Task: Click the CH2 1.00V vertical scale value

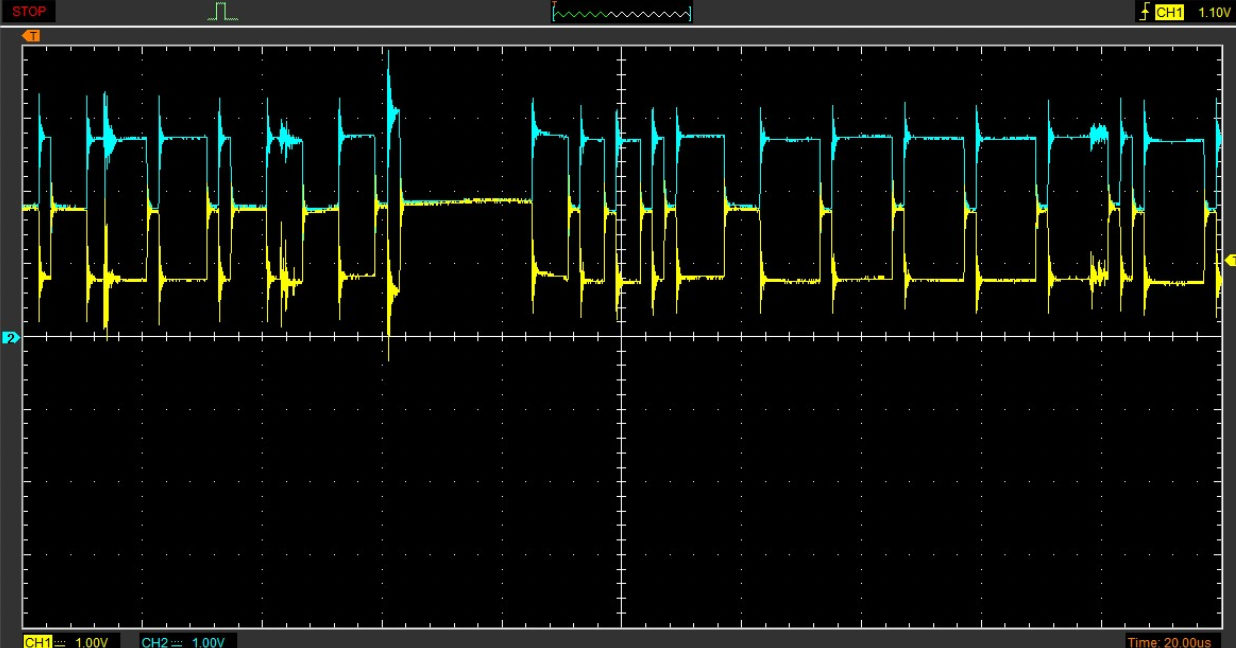Action: [209, 642]
